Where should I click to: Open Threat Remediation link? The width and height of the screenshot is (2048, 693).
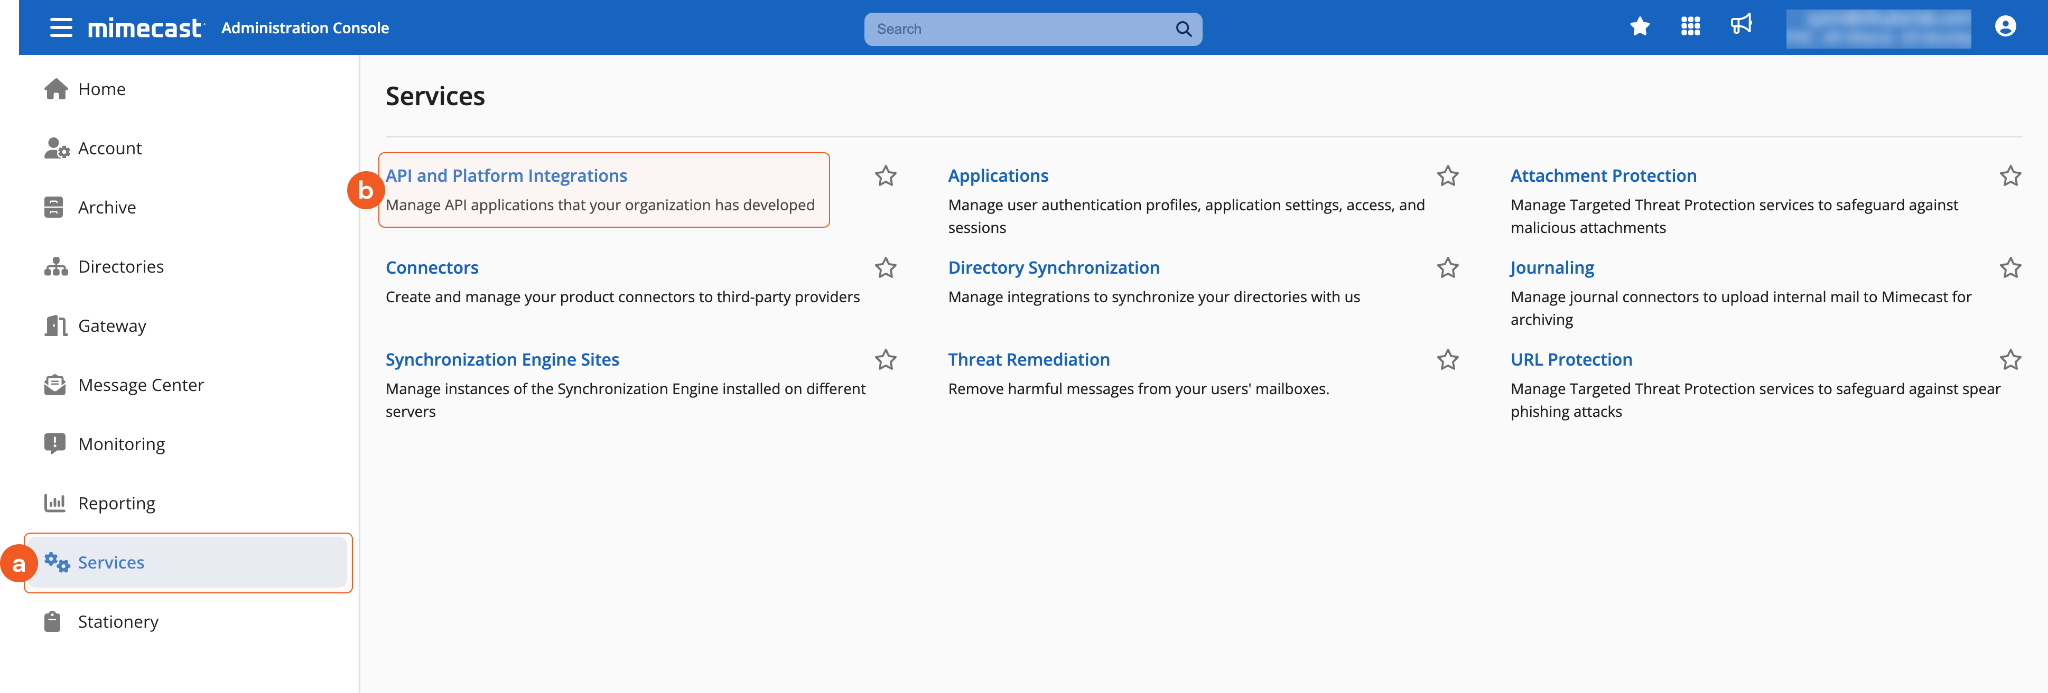click(x=1028, y=360)
